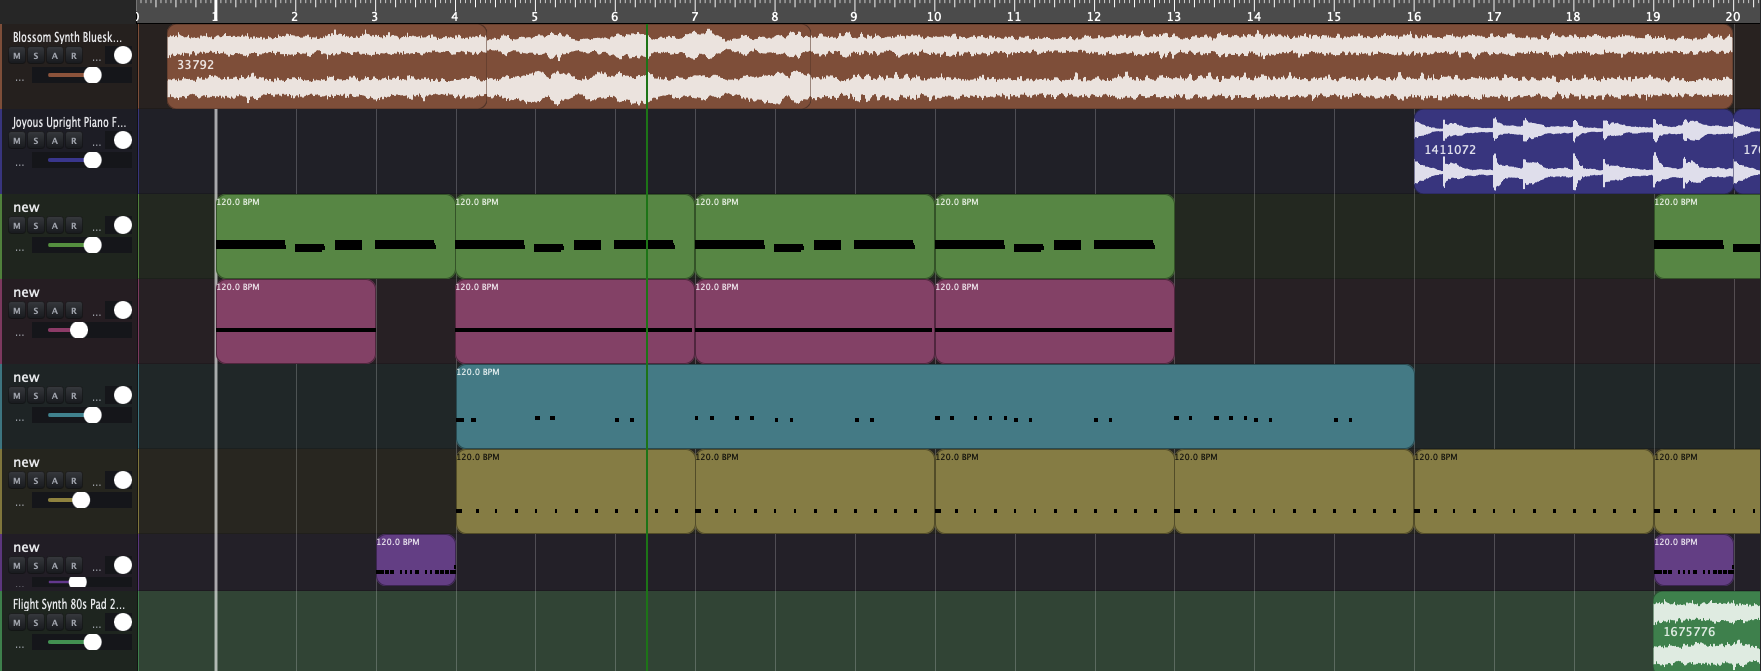Select the magenta MIDI clip starting at bar 1

click(296, 321)
